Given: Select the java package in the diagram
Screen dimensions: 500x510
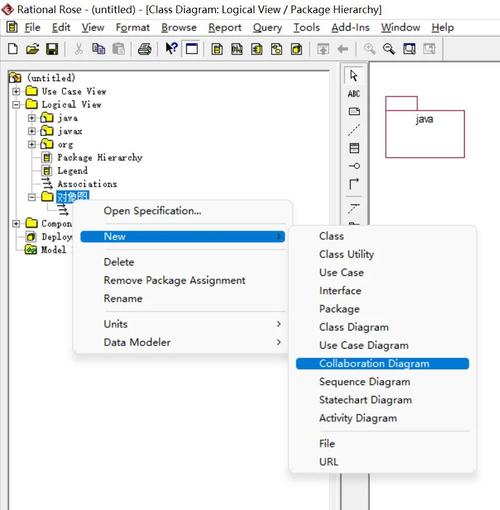Looking at the screenshot, I should pos(425,127).
